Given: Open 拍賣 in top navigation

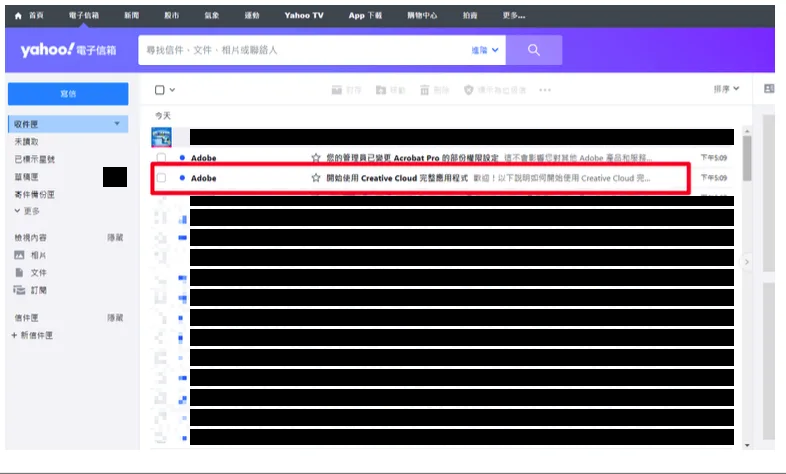Looking at the screenshot, I should (x=470, y=16).
